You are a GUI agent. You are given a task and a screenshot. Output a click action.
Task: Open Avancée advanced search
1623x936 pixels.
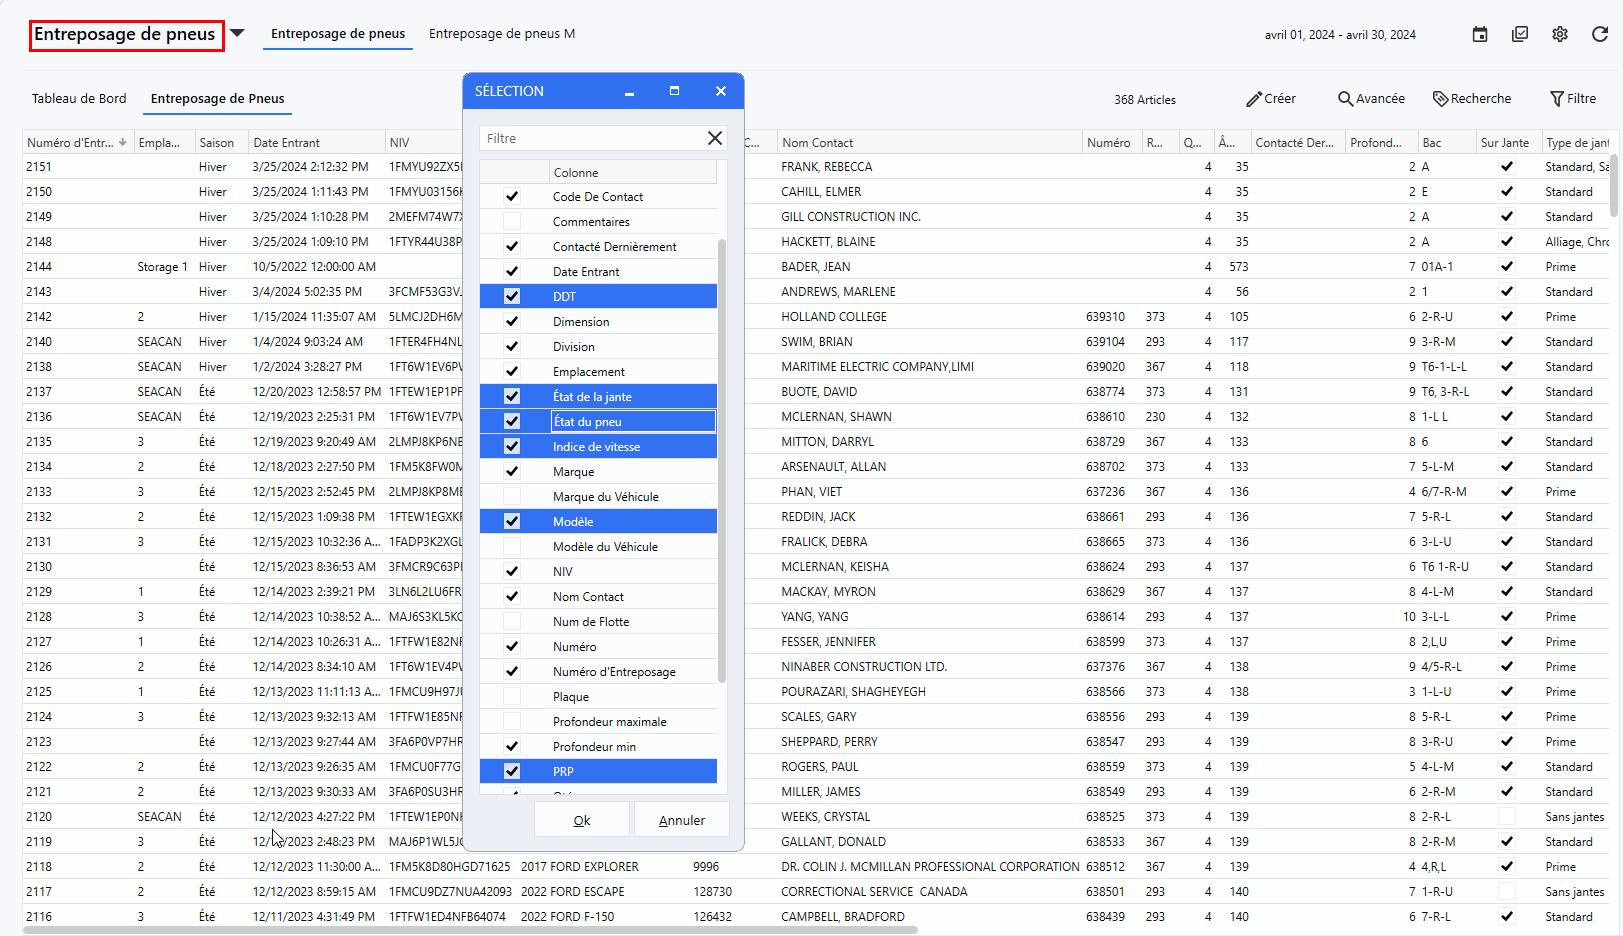[1372, 99]
